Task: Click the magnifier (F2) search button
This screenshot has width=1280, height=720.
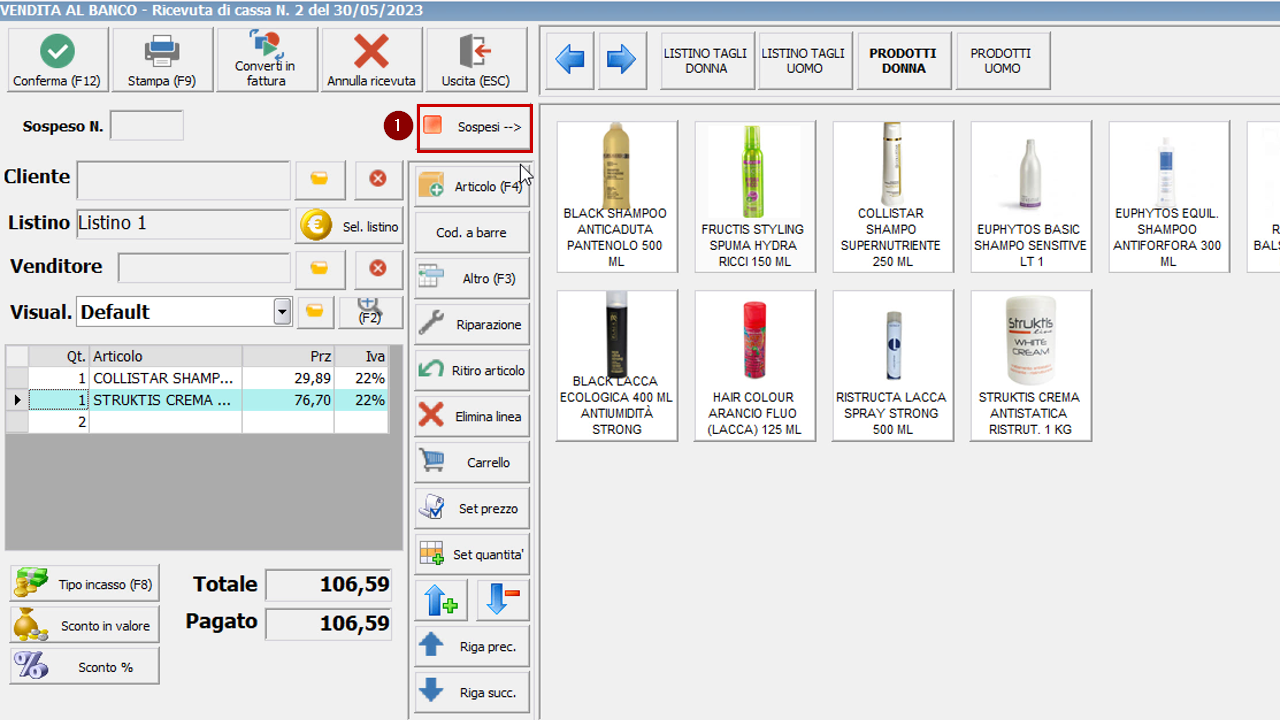Action: pyautogui.click(x=370, y=312)
